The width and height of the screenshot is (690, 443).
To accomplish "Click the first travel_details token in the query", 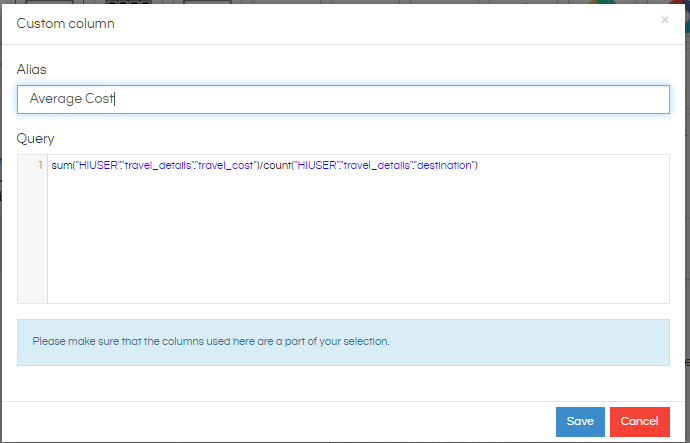I will (x=158, y=165).
